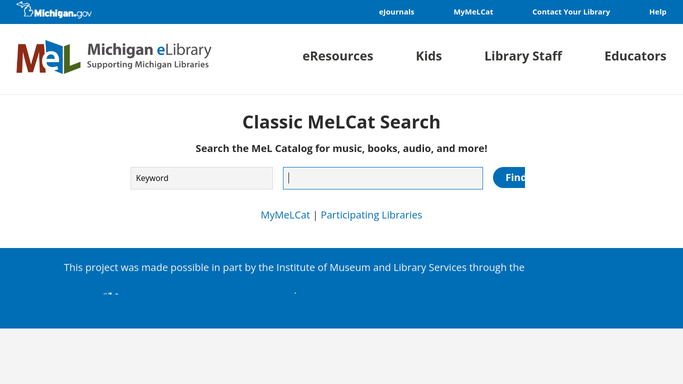Screen dimensions: 683x384
Task: Open the Library Staff section
Action: coord(523,56)
